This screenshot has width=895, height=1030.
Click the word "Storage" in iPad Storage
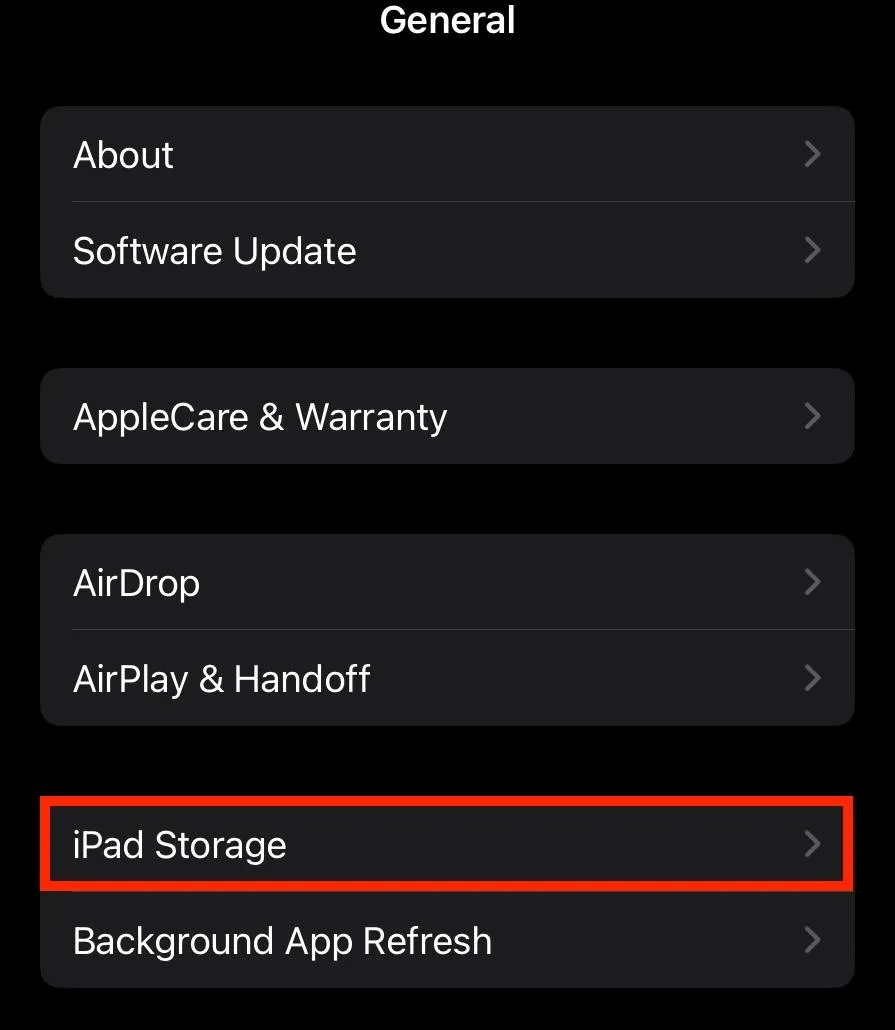pyautogui.click(x=221, y=846)
